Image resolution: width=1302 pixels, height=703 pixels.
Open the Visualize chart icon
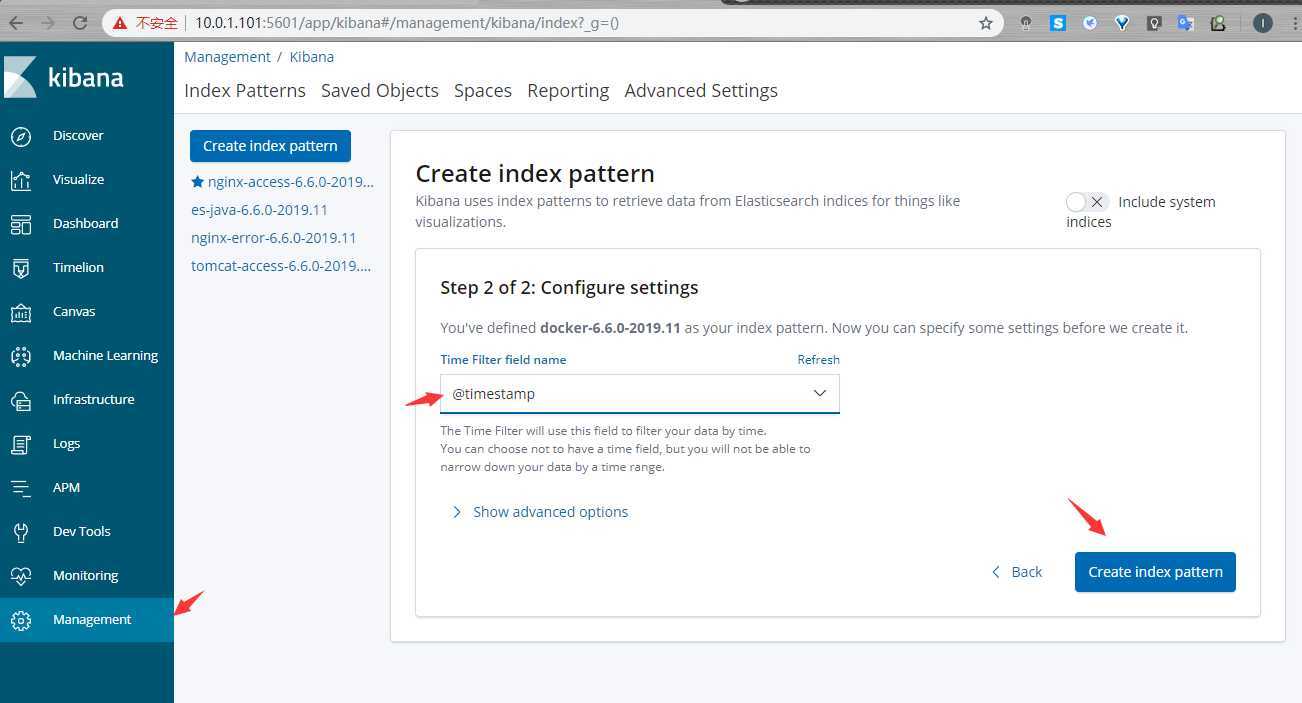point(21,180)
